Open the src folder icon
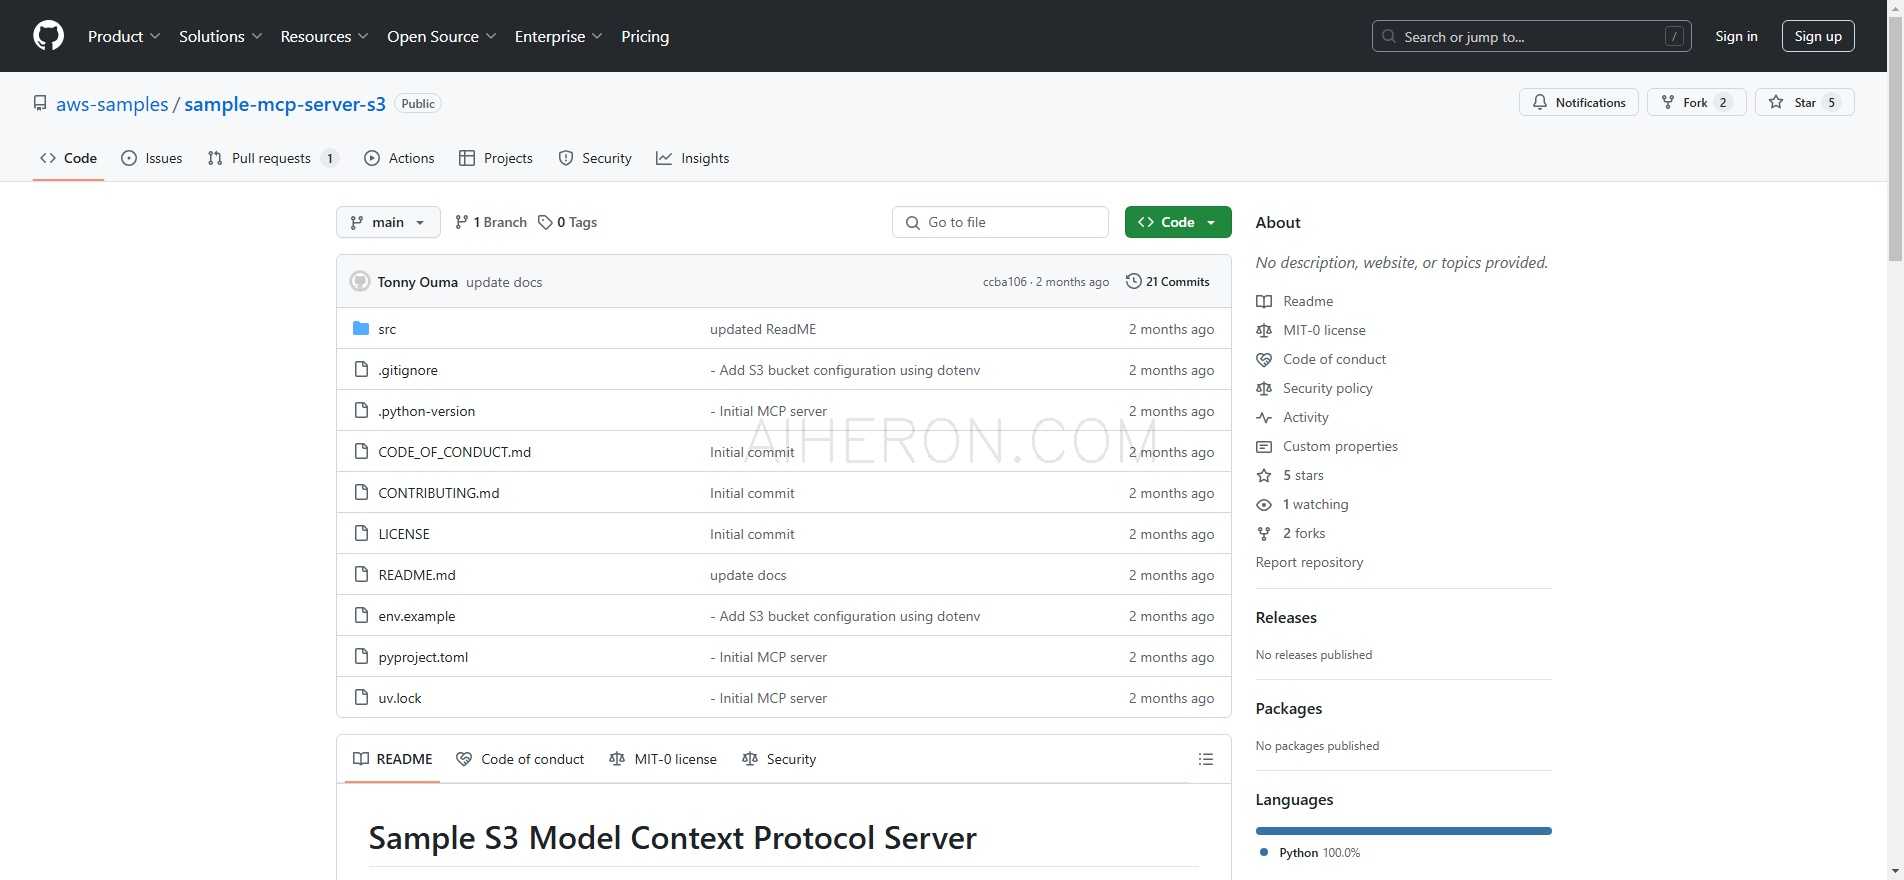The height and width of the screenshot is (880, 1904). pos(361,329)
